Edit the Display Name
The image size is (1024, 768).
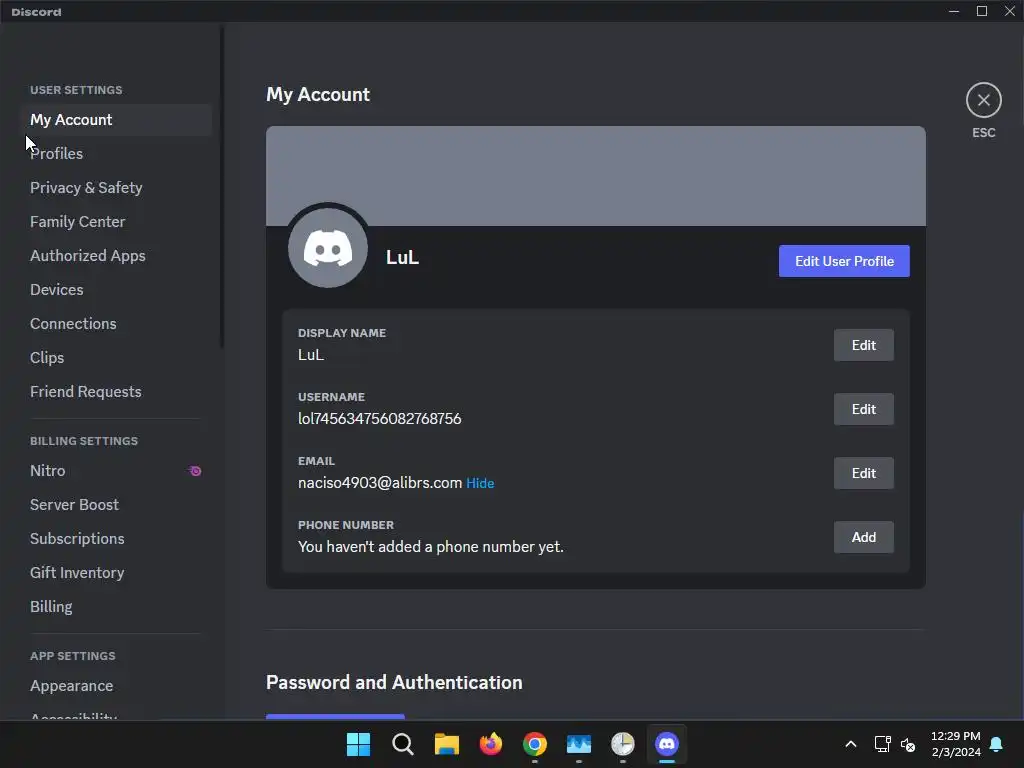pos(863,345)
